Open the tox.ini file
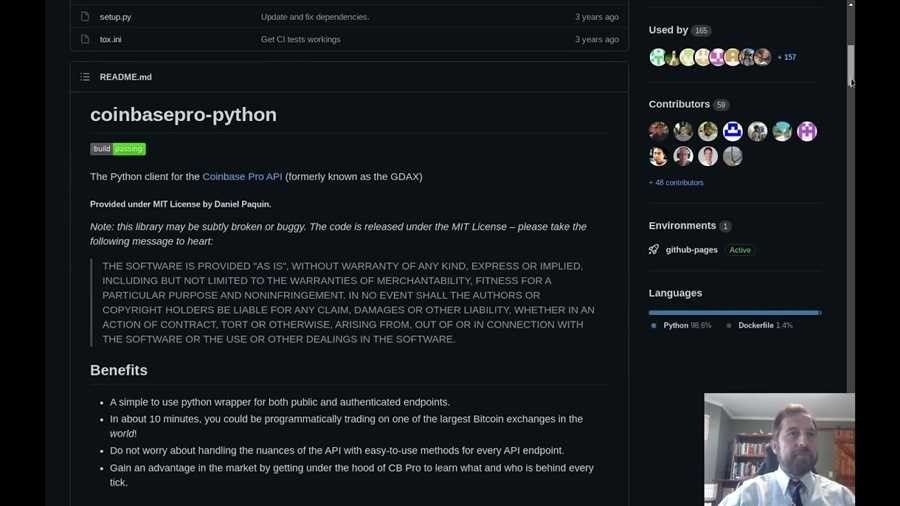The height and width of the screenshot is (506, 900). pos(110,40)
